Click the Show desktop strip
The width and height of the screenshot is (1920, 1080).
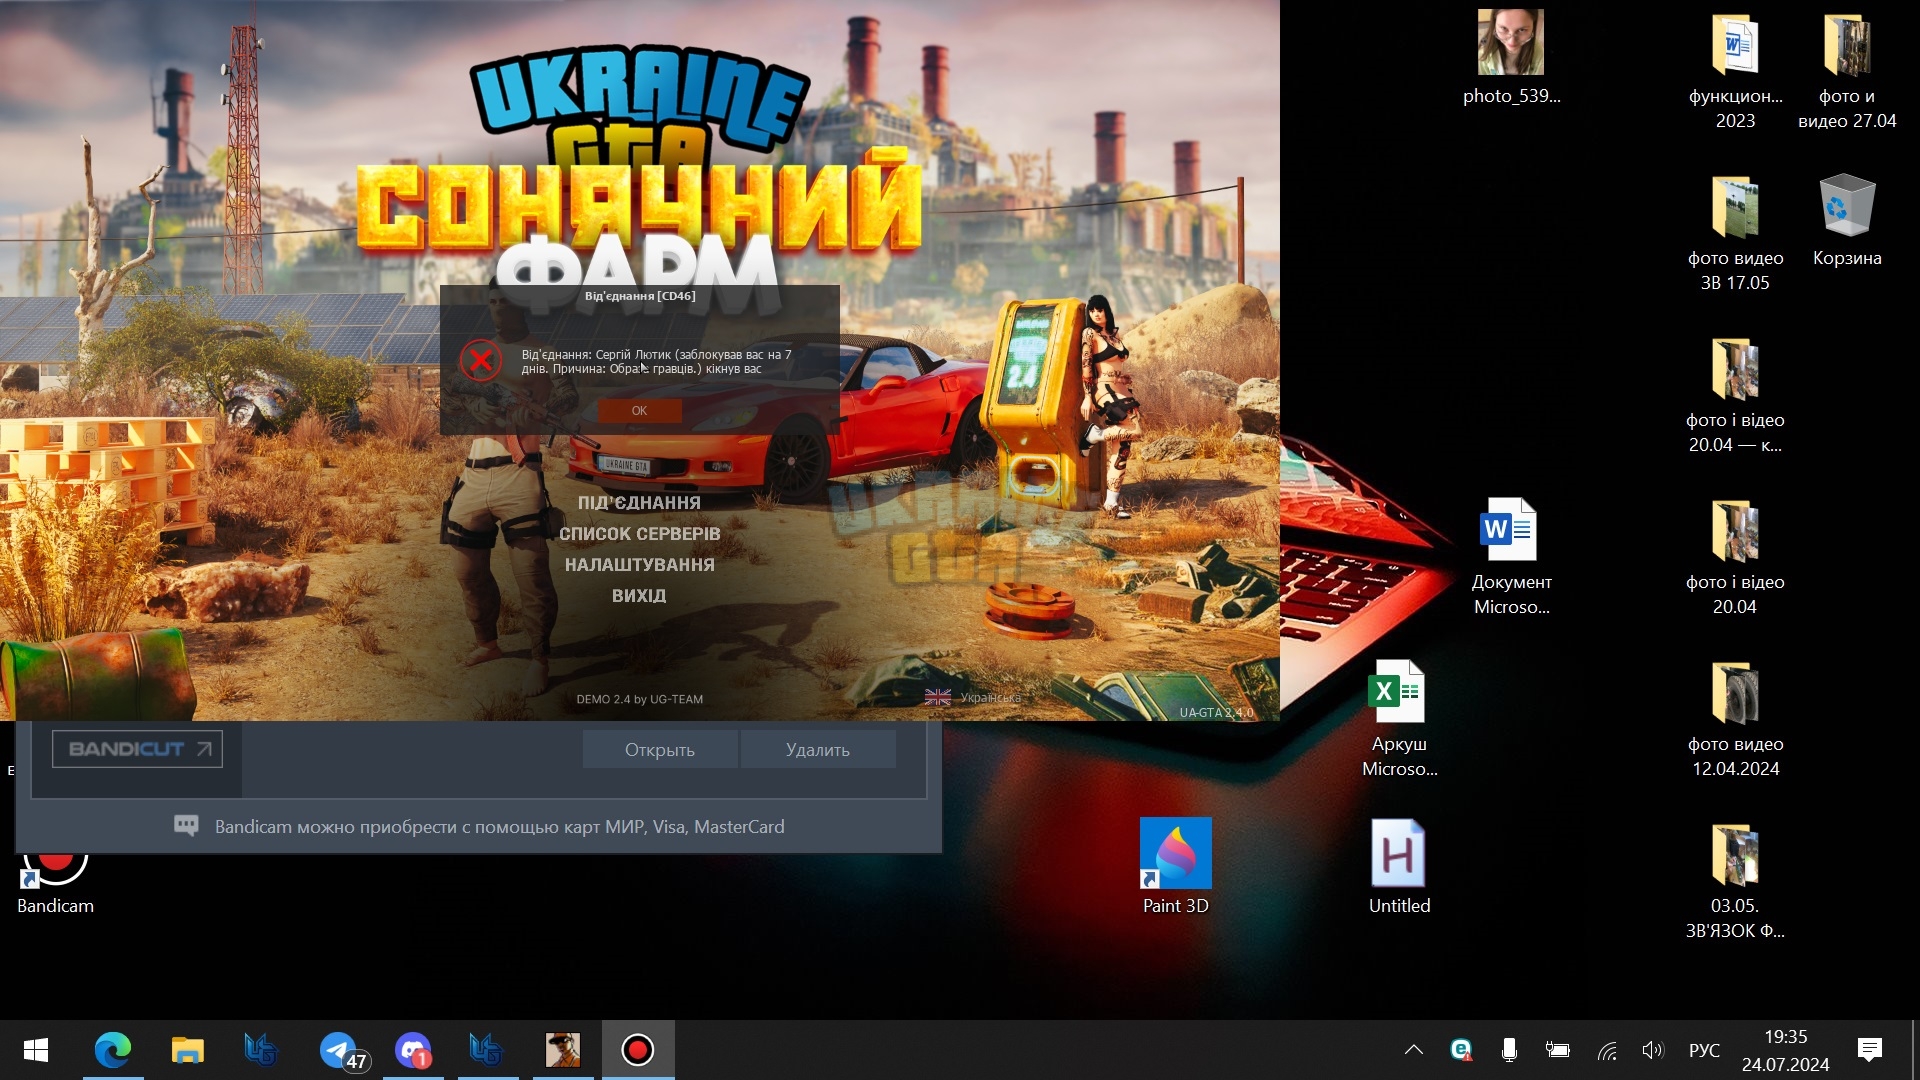coord(1914,1050)
